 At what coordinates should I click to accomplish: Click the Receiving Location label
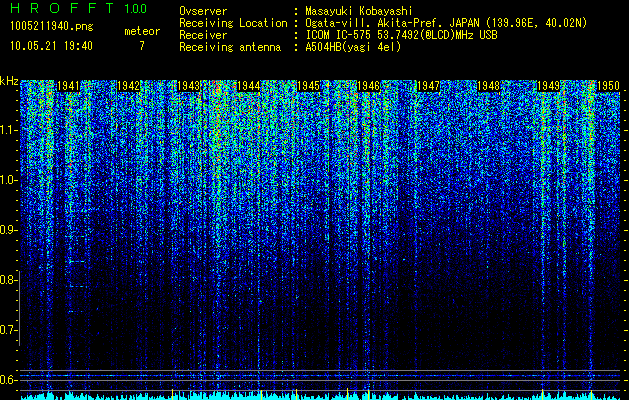pos(233,23)
